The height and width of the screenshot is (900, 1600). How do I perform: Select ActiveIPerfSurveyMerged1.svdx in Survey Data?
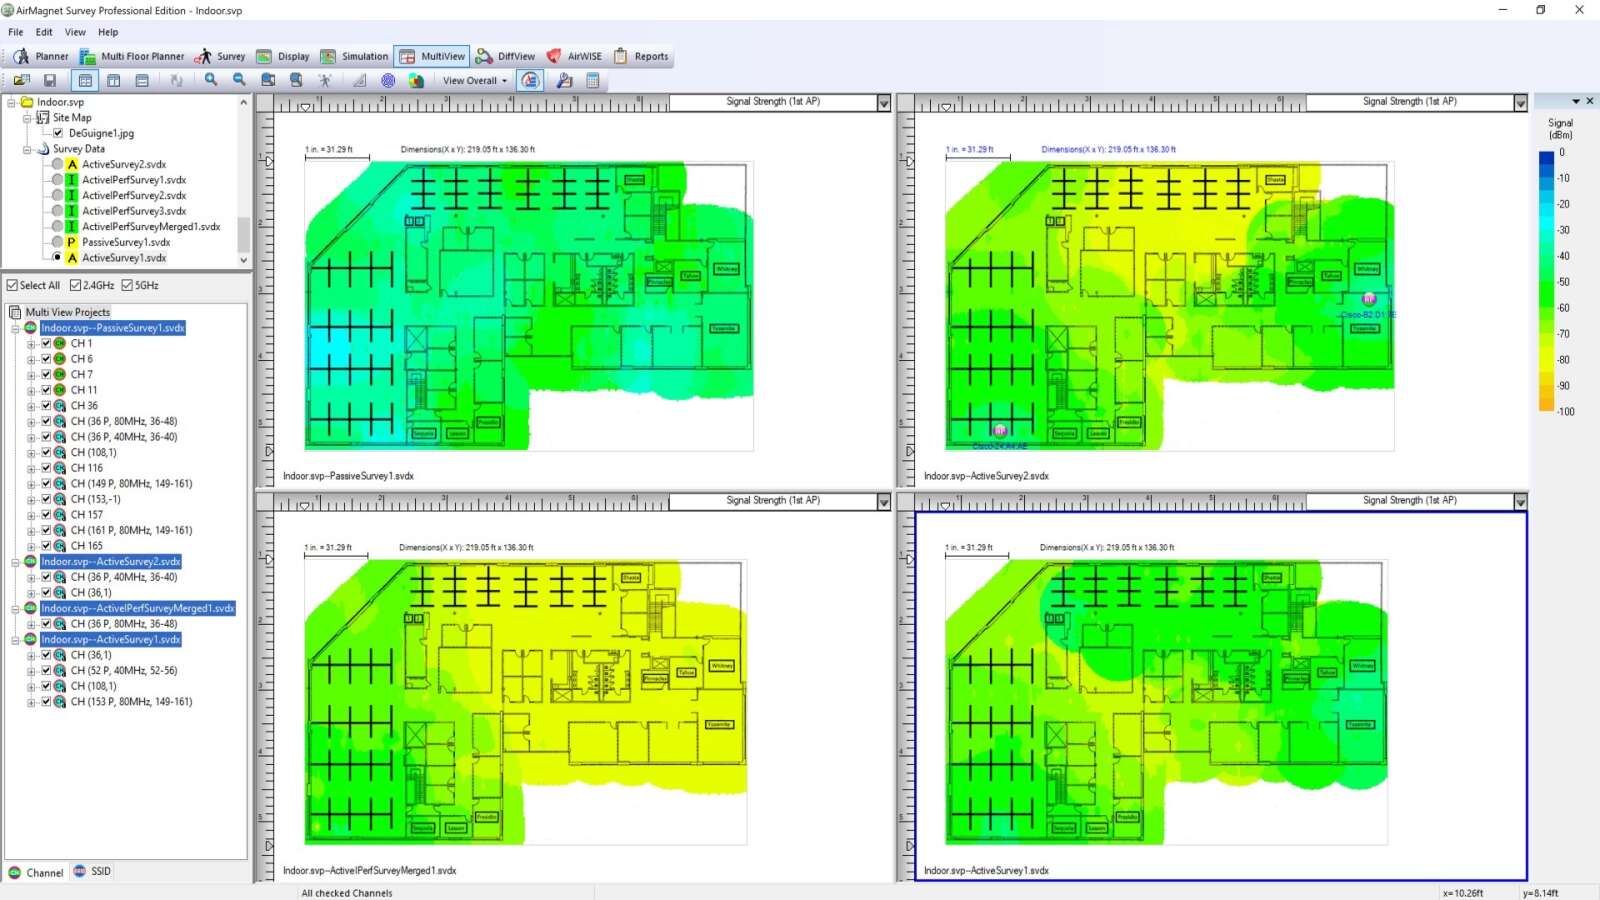click(151, 227)
